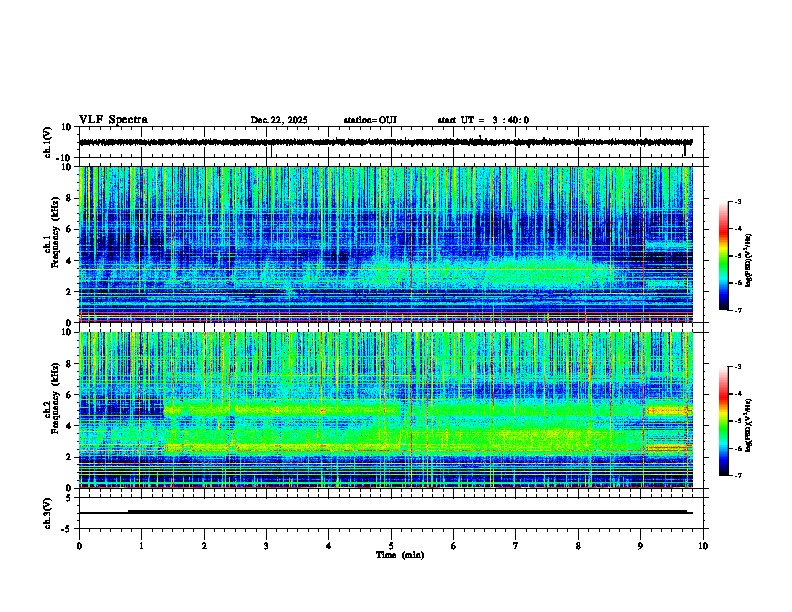Click time axis tick label "1"
This screenshot has width=792, height=612.
[x=141, y=546]
